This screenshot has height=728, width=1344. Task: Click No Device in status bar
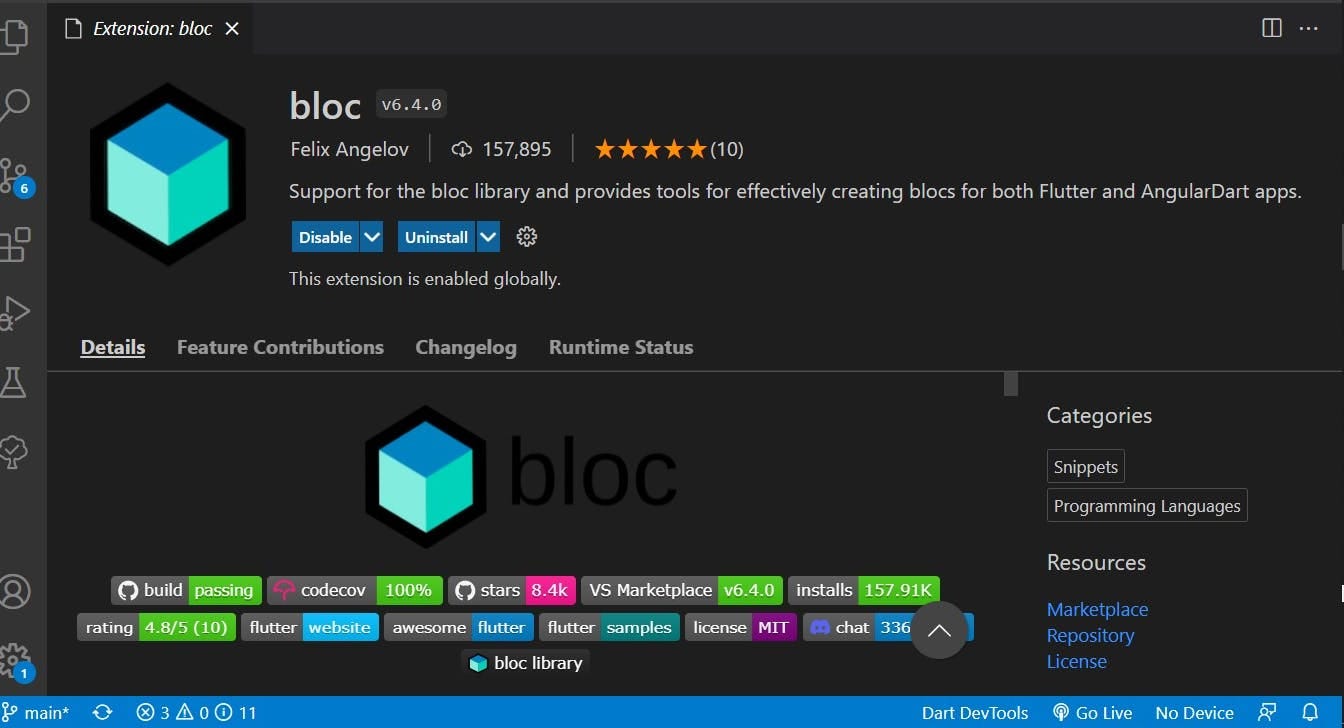(1194, 713)
